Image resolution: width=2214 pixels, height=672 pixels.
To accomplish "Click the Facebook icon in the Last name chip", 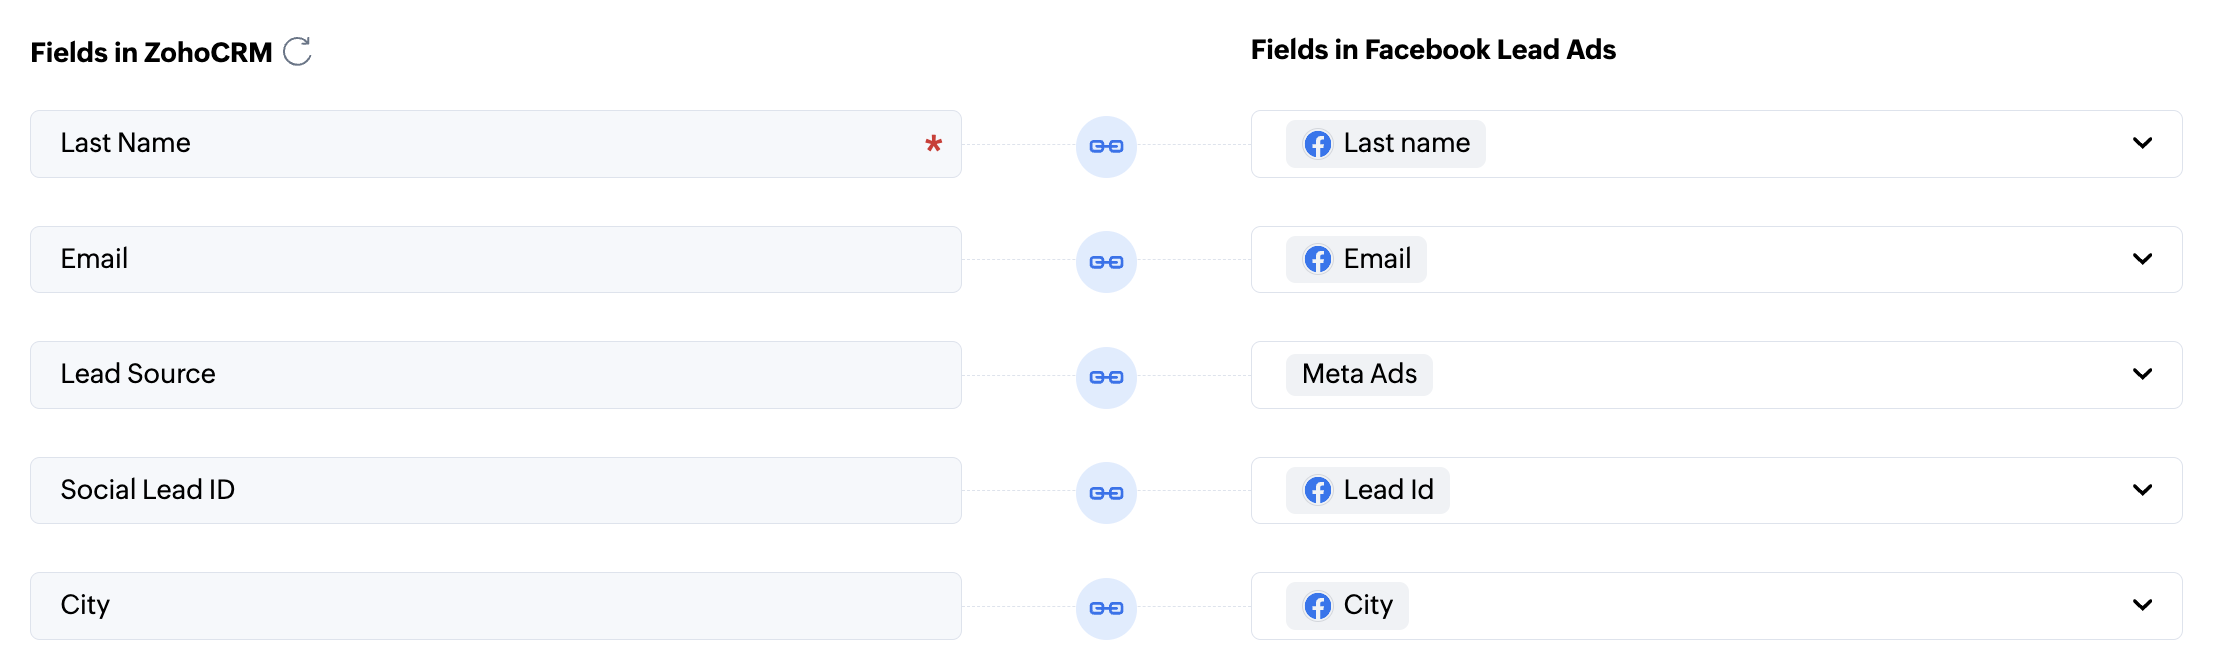I will coord(1317,144).
